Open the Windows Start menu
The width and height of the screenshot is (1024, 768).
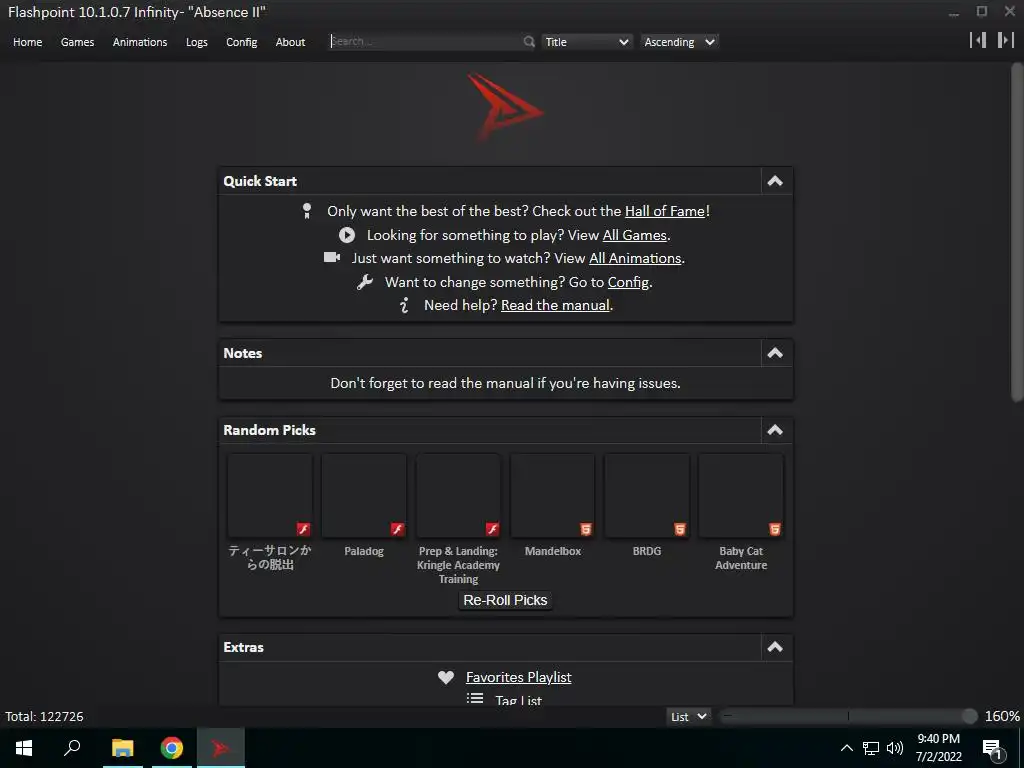click(x=24, y=748)
